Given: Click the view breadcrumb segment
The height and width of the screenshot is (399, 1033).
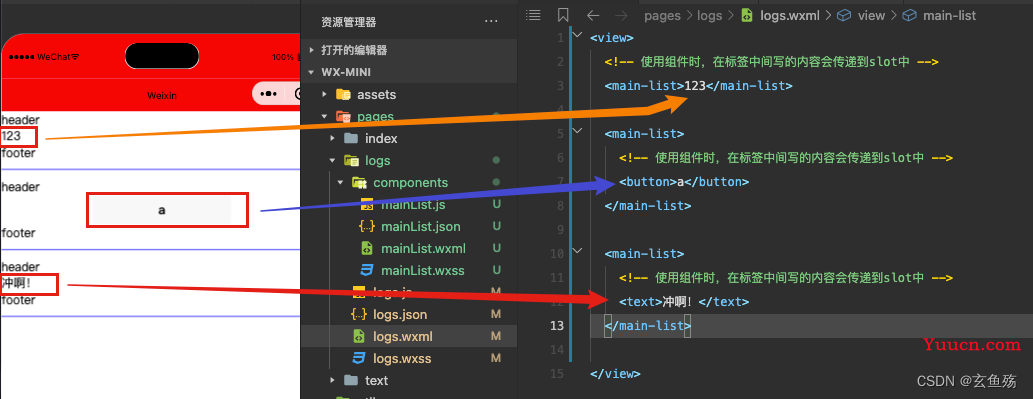Looking at the screenshot, I should [x=872, y=16].
